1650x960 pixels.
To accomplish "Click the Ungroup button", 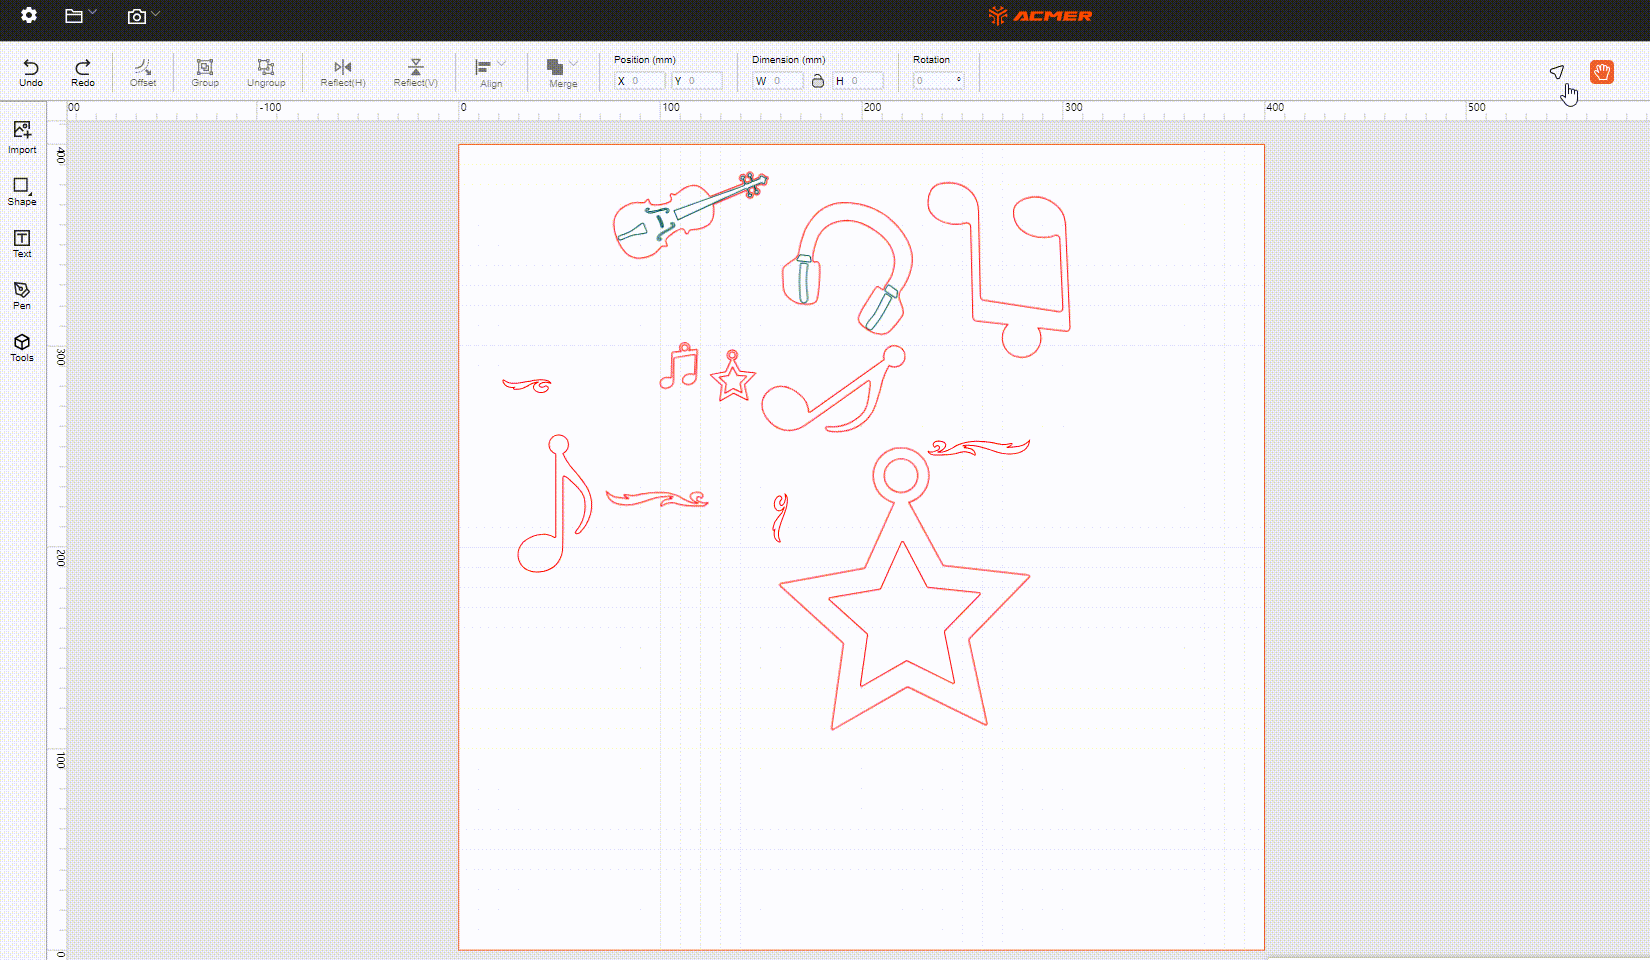I will point(266,72).
